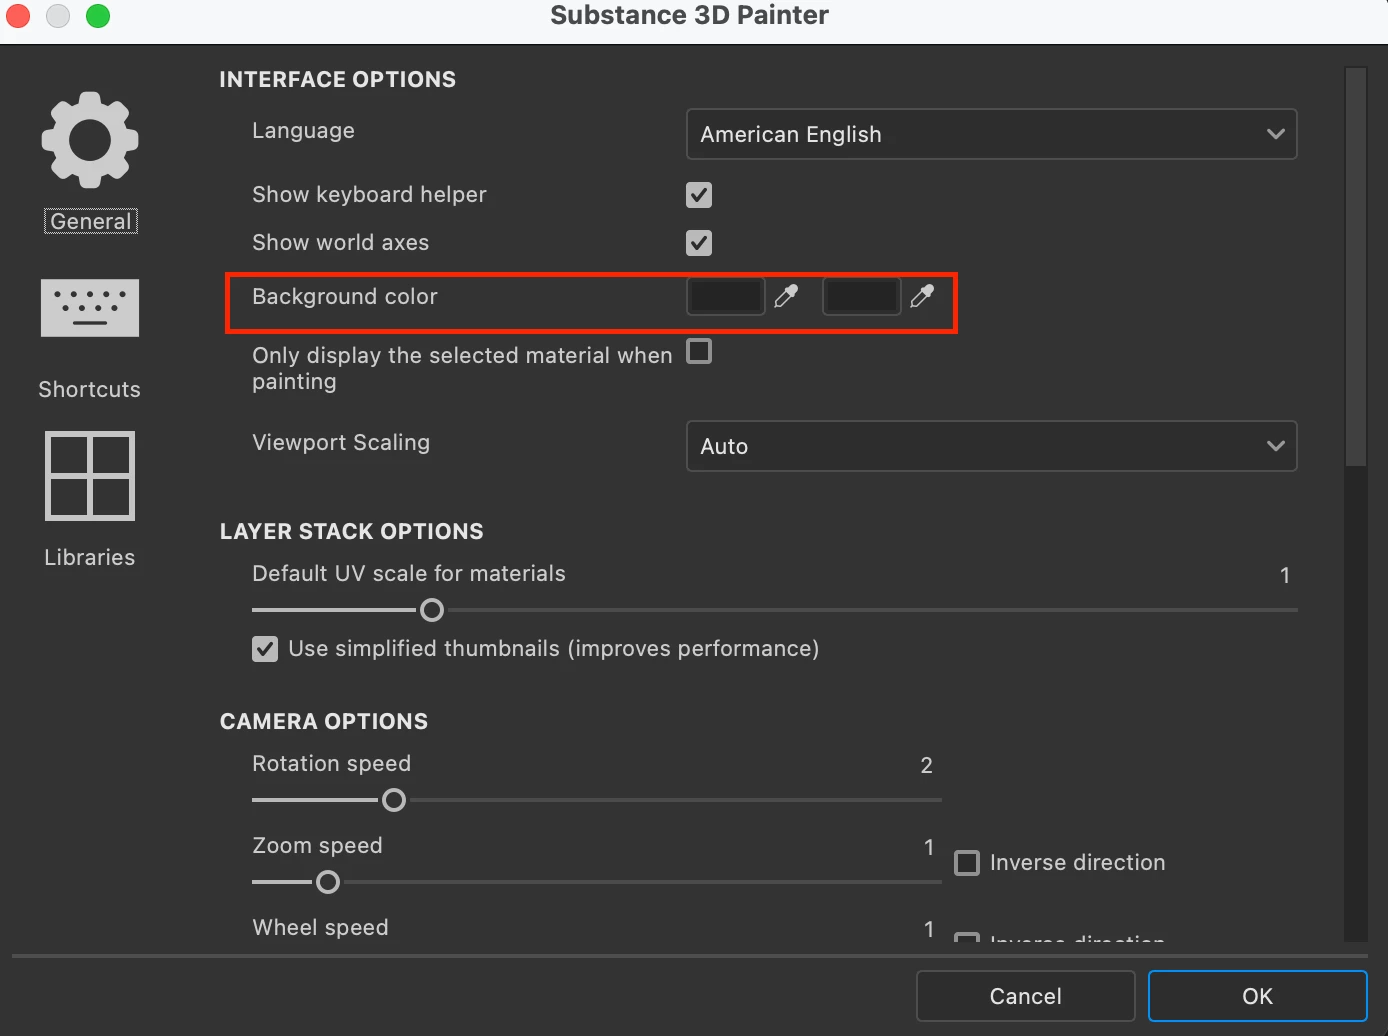
Task: Click the LAYER STACK OPTIONS heading
Action: pos(352,531)
